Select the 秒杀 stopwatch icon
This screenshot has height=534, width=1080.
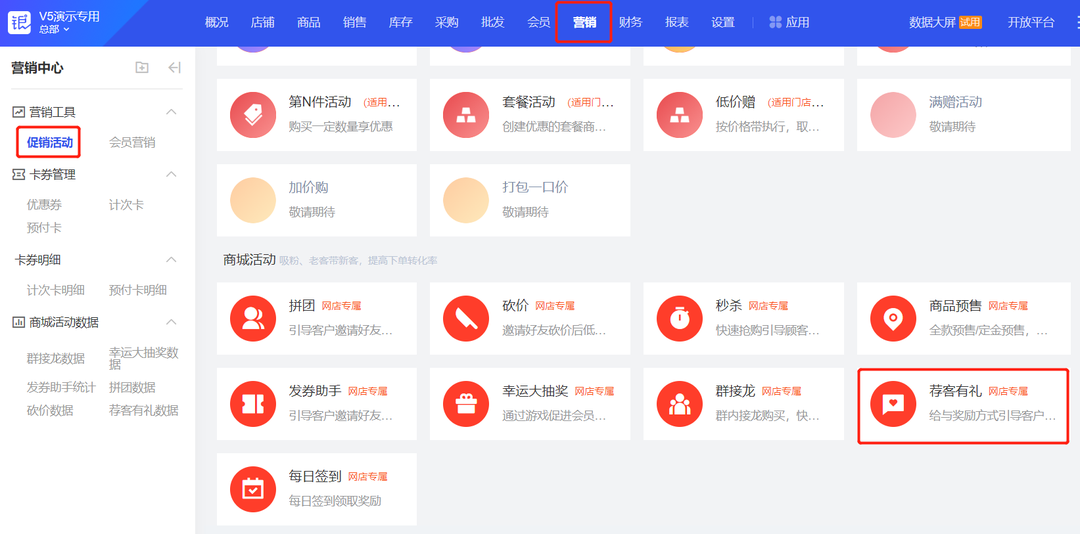click(x=680, y=319)
